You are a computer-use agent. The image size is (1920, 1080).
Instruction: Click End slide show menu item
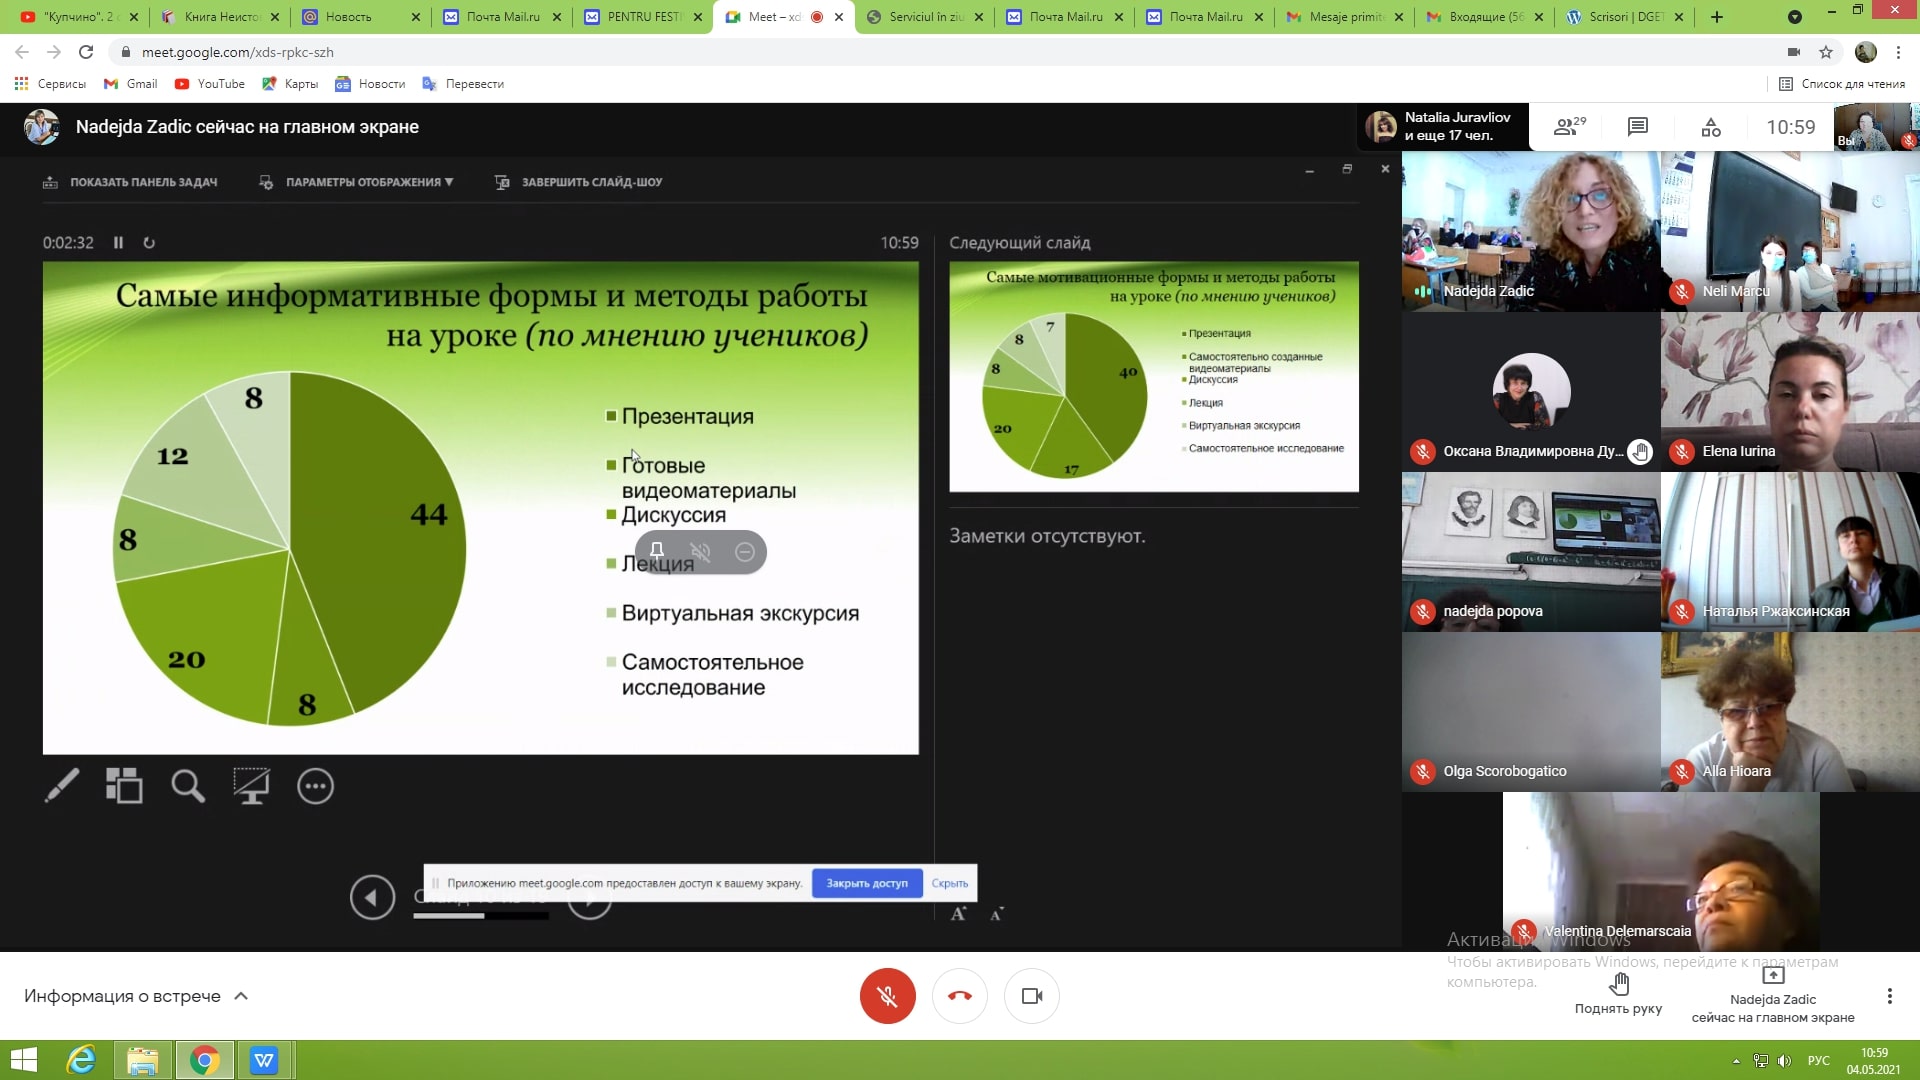579,182
